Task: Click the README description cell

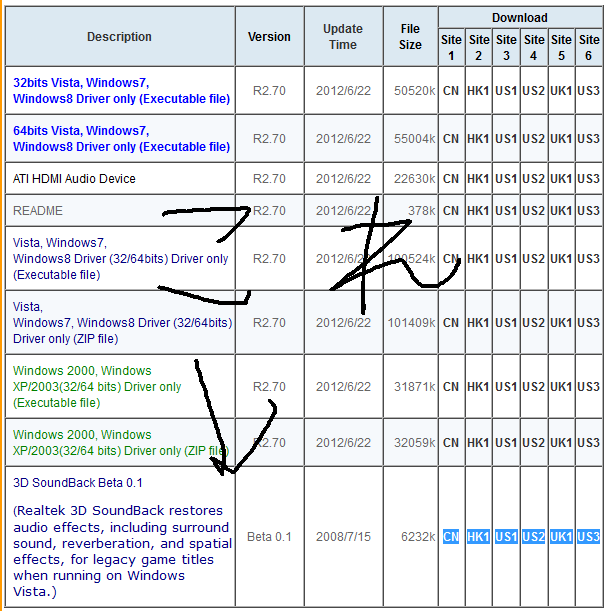Action: (38, 210)
